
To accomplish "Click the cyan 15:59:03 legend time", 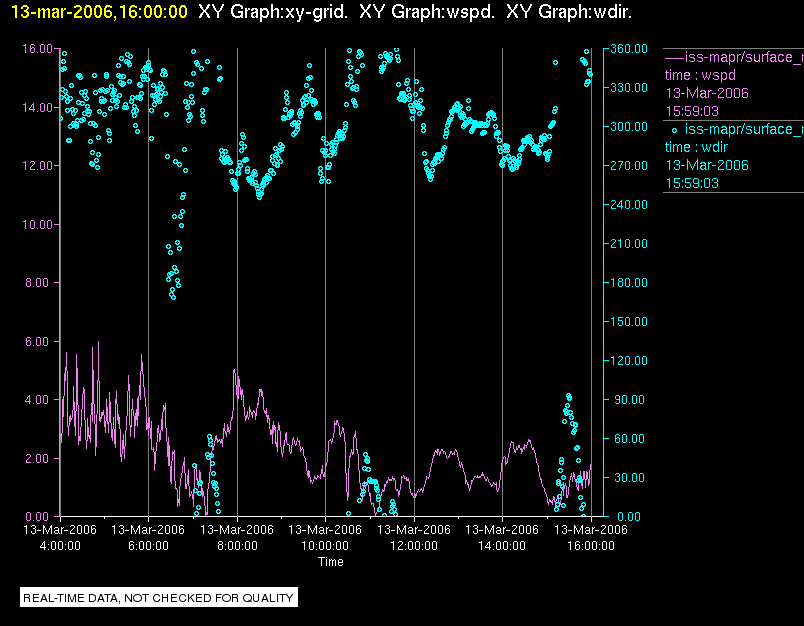I will coord(692,183).
